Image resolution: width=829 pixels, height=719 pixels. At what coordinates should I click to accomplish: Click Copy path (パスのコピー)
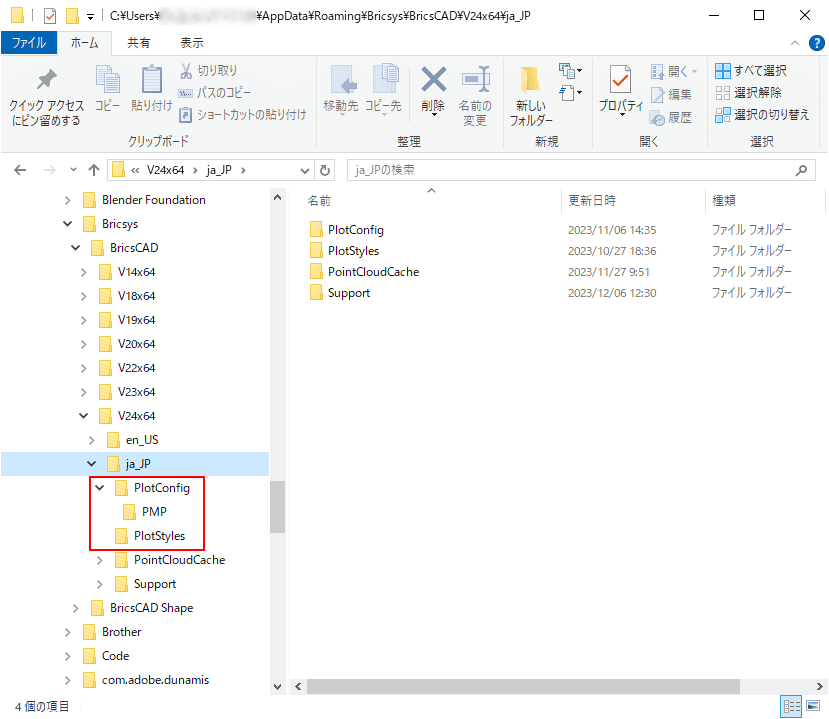(215, 93)
